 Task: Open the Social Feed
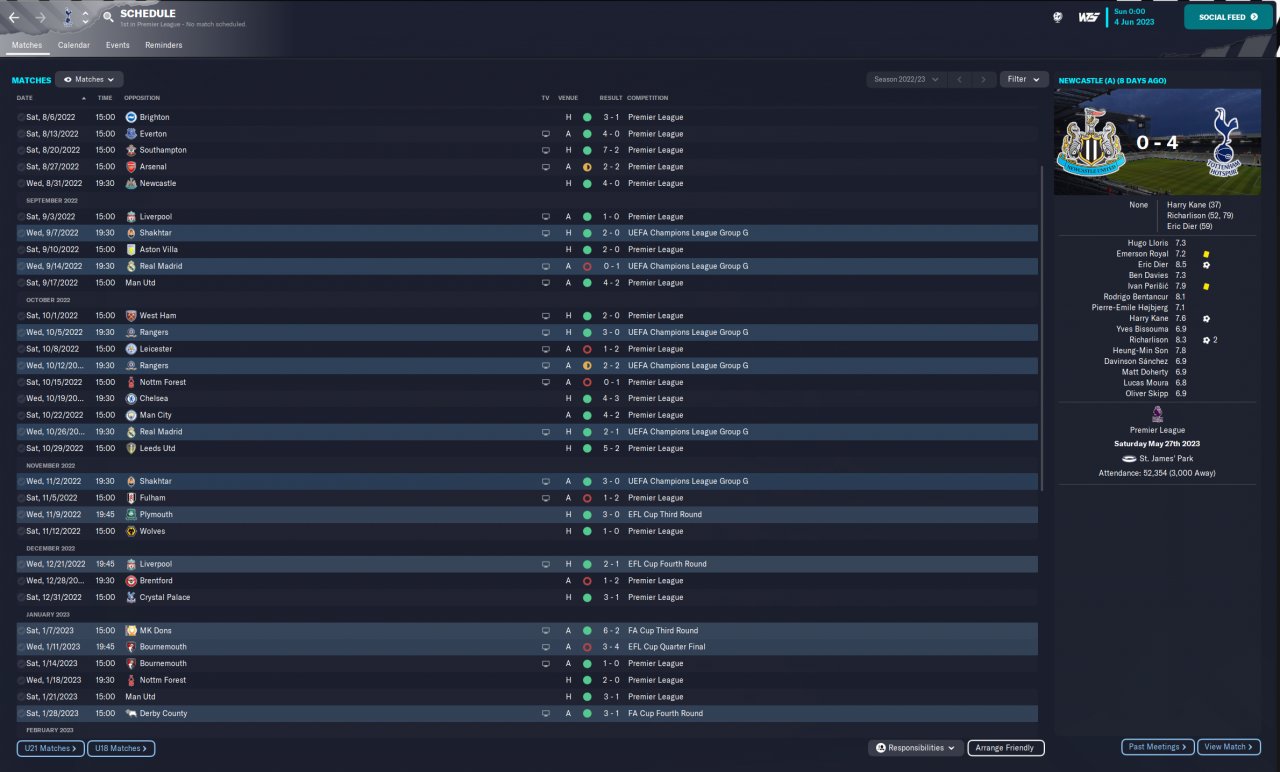pos(1228,17)
